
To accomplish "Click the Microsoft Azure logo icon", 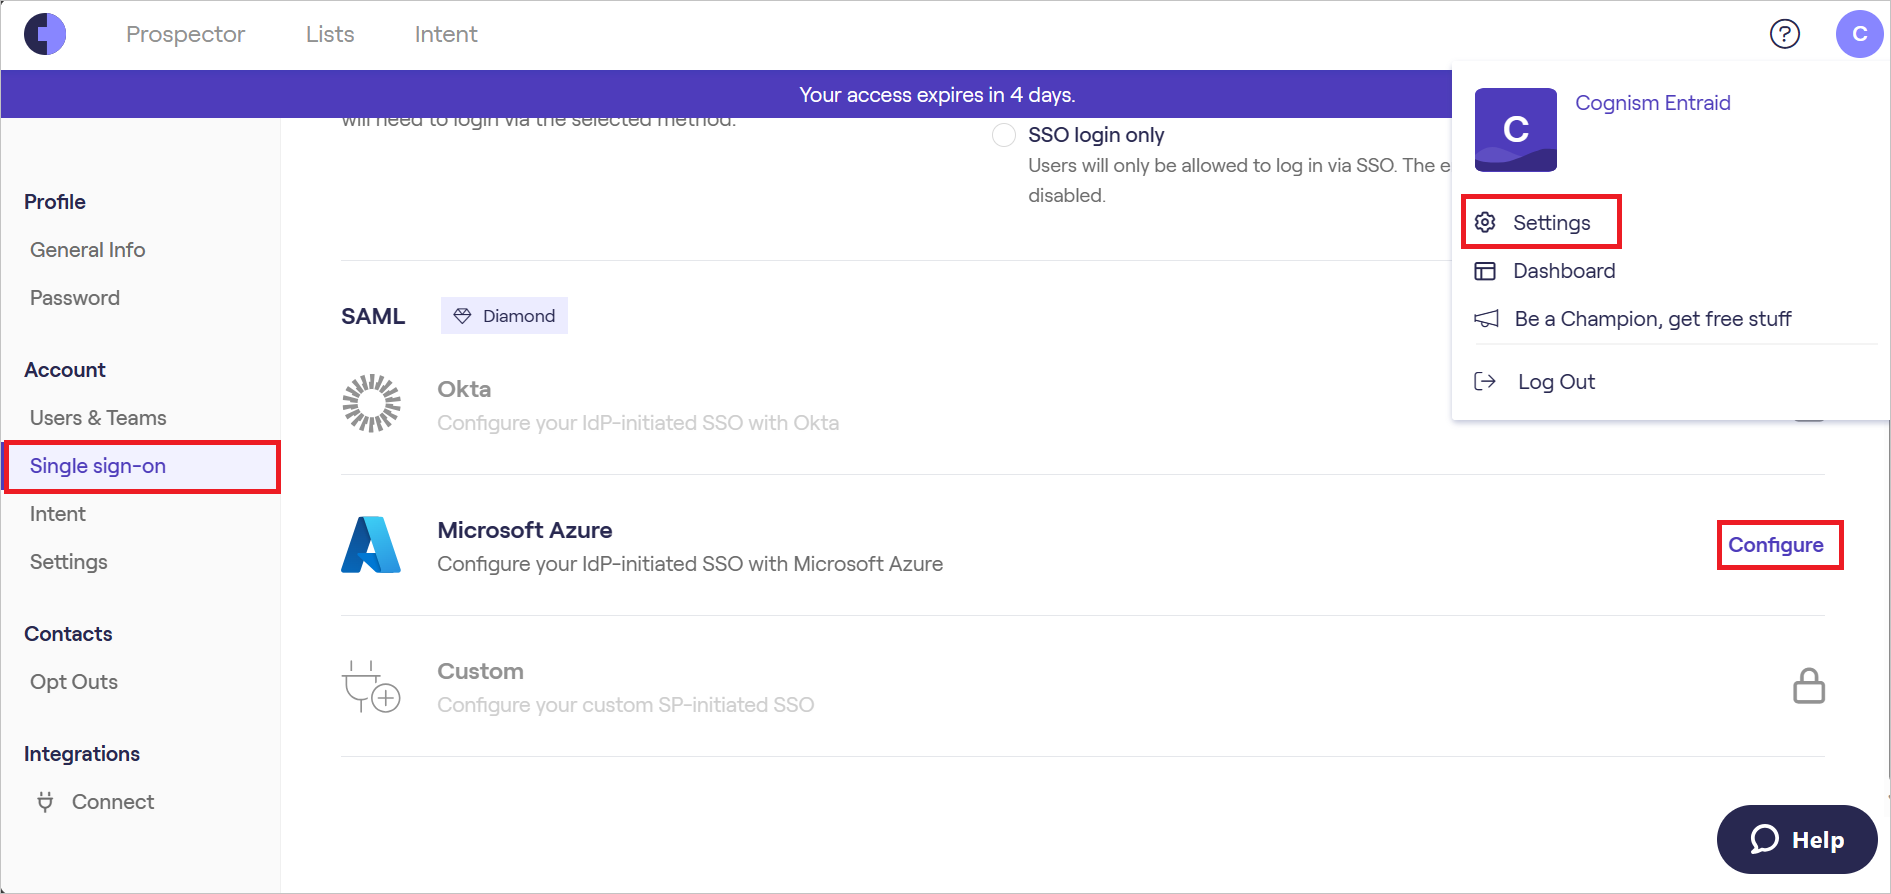I will tap(371, 545).
